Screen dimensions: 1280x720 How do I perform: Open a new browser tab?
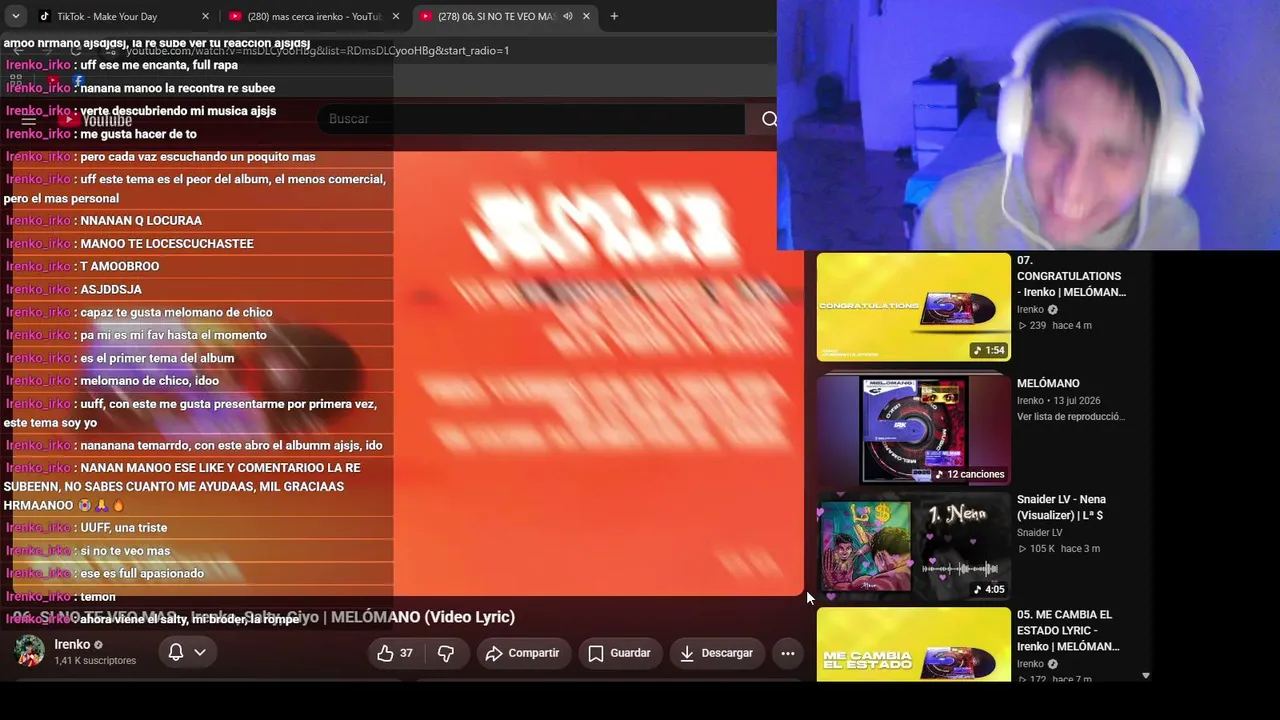pyautogui.click(x=614, y=16)
